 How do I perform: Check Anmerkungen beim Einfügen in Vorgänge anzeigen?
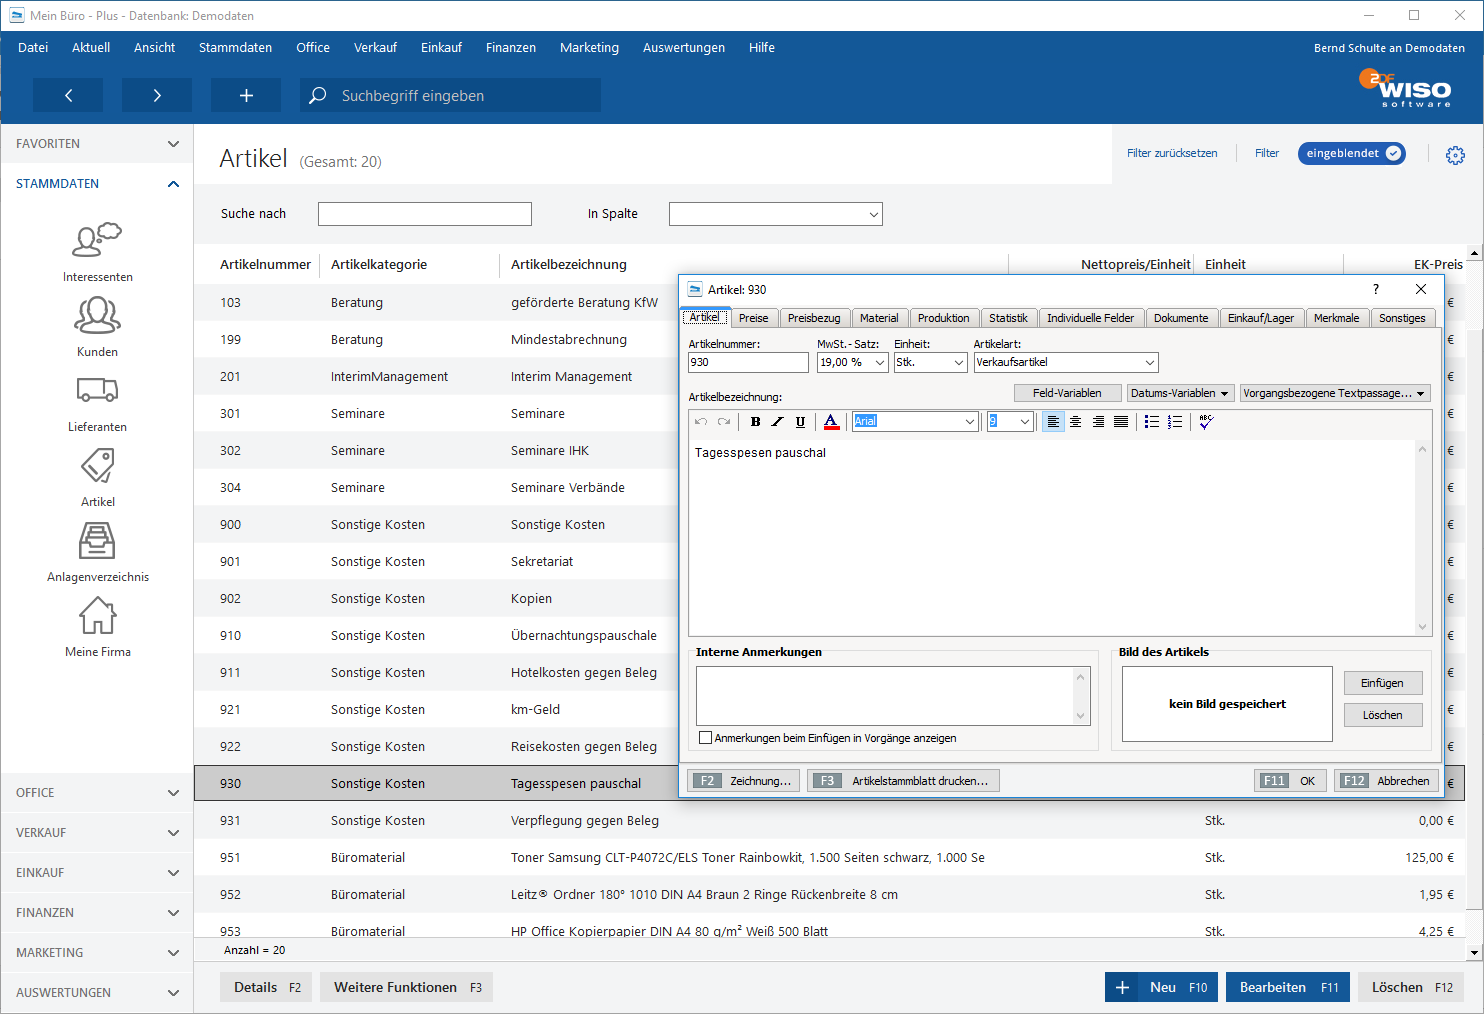[706, 738]
